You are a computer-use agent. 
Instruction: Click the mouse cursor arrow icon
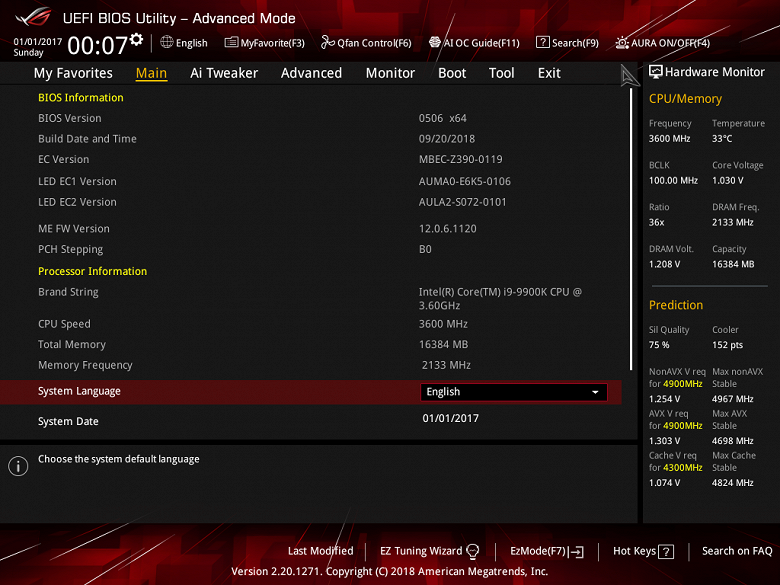click(x=630, y=76)
